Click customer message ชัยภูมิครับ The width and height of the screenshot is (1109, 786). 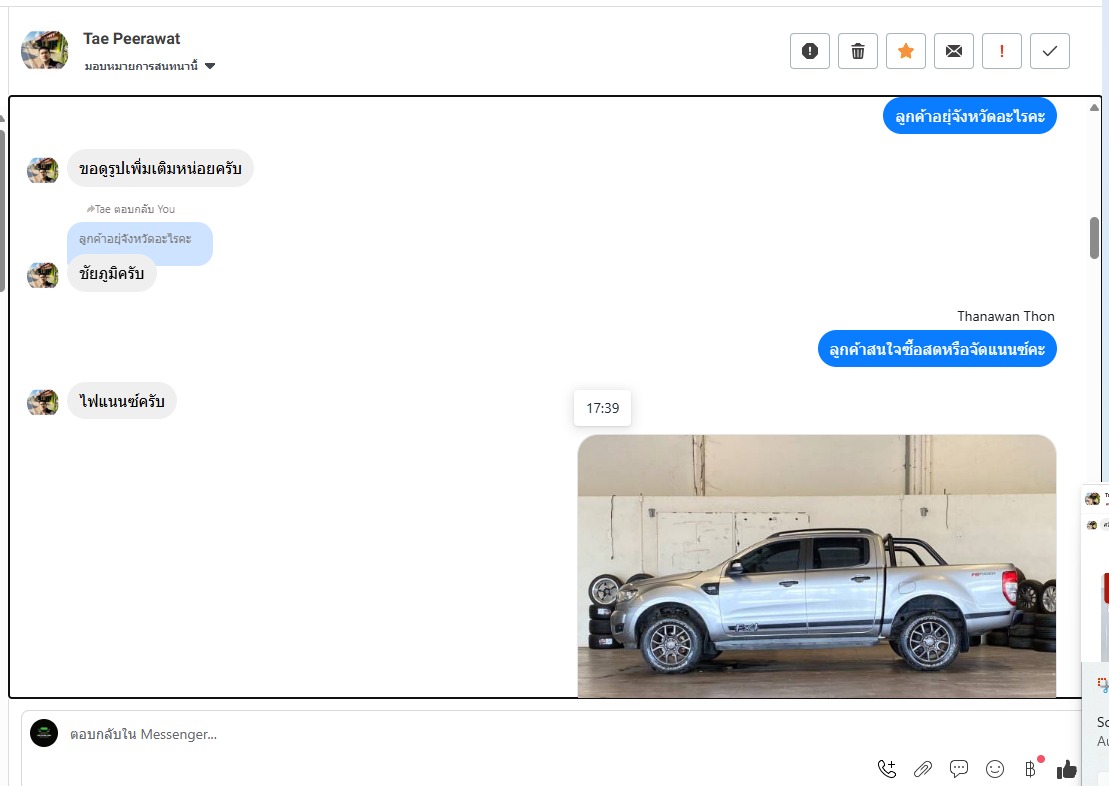coord(112,273)
